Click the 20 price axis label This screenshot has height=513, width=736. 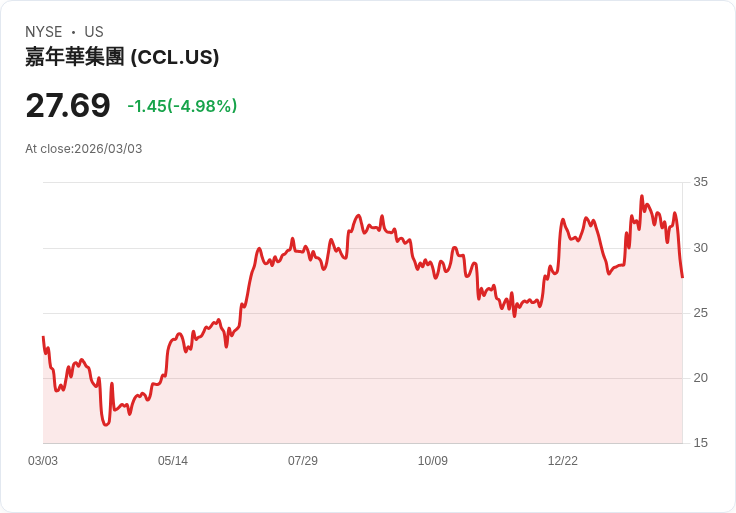pyautogui.click(x=700, y=378)
